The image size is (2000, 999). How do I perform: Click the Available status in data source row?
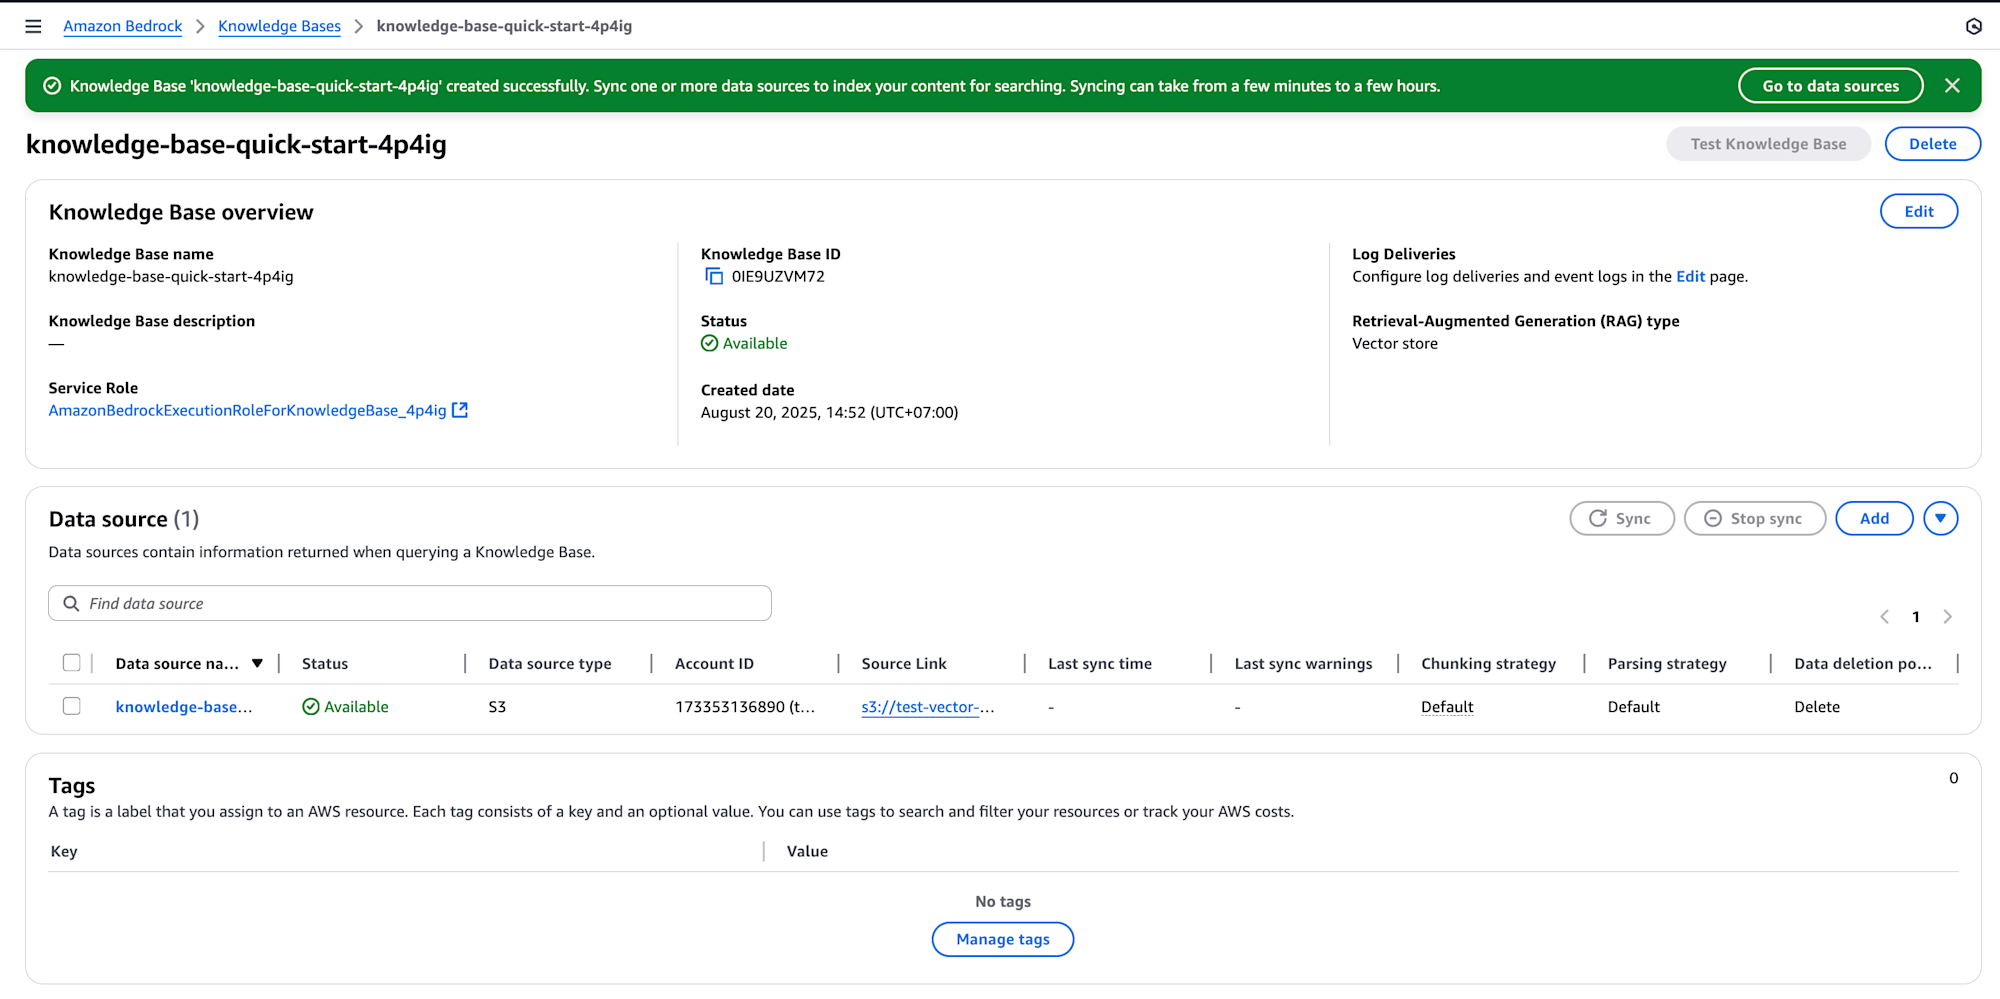[345, 707]
